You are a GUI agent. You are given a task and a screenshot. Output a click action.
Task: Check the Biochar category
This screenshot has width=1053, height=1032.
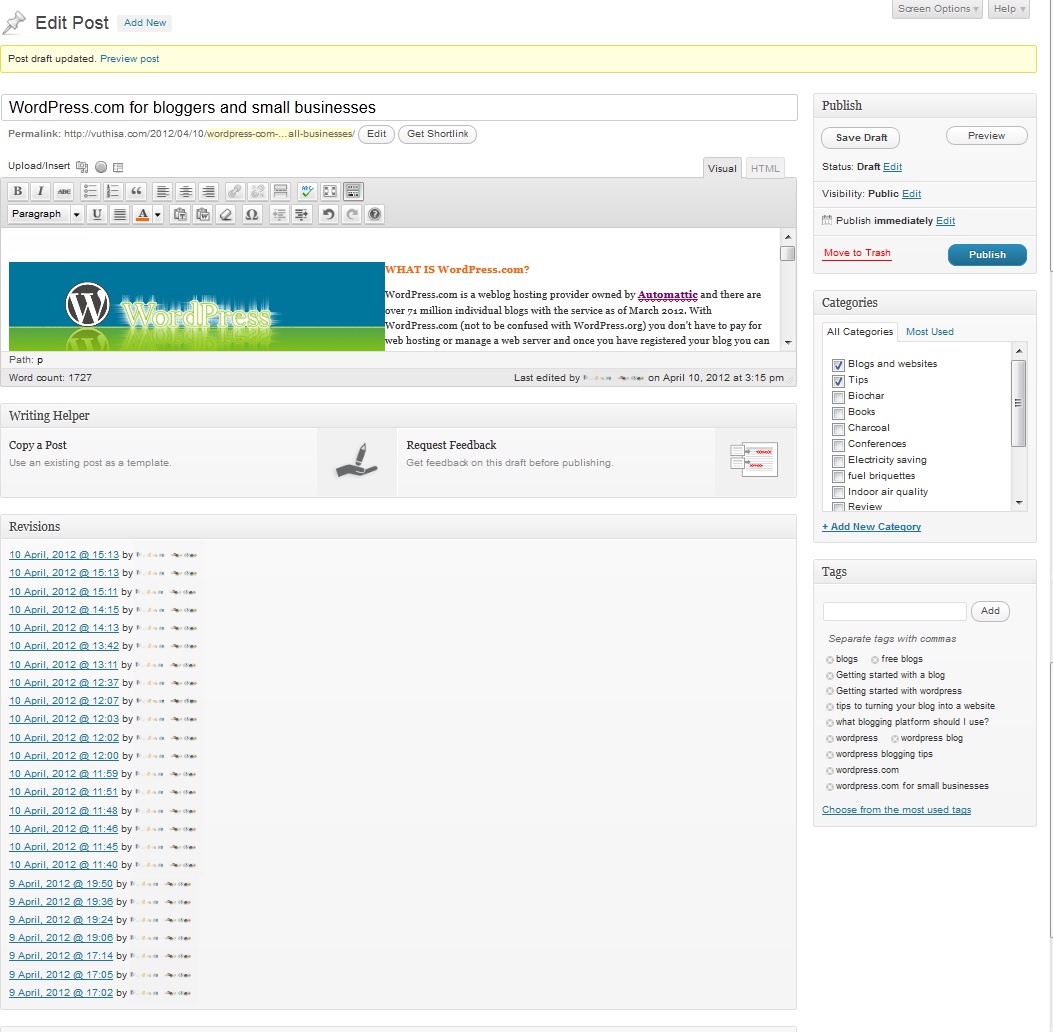(838, 397)
